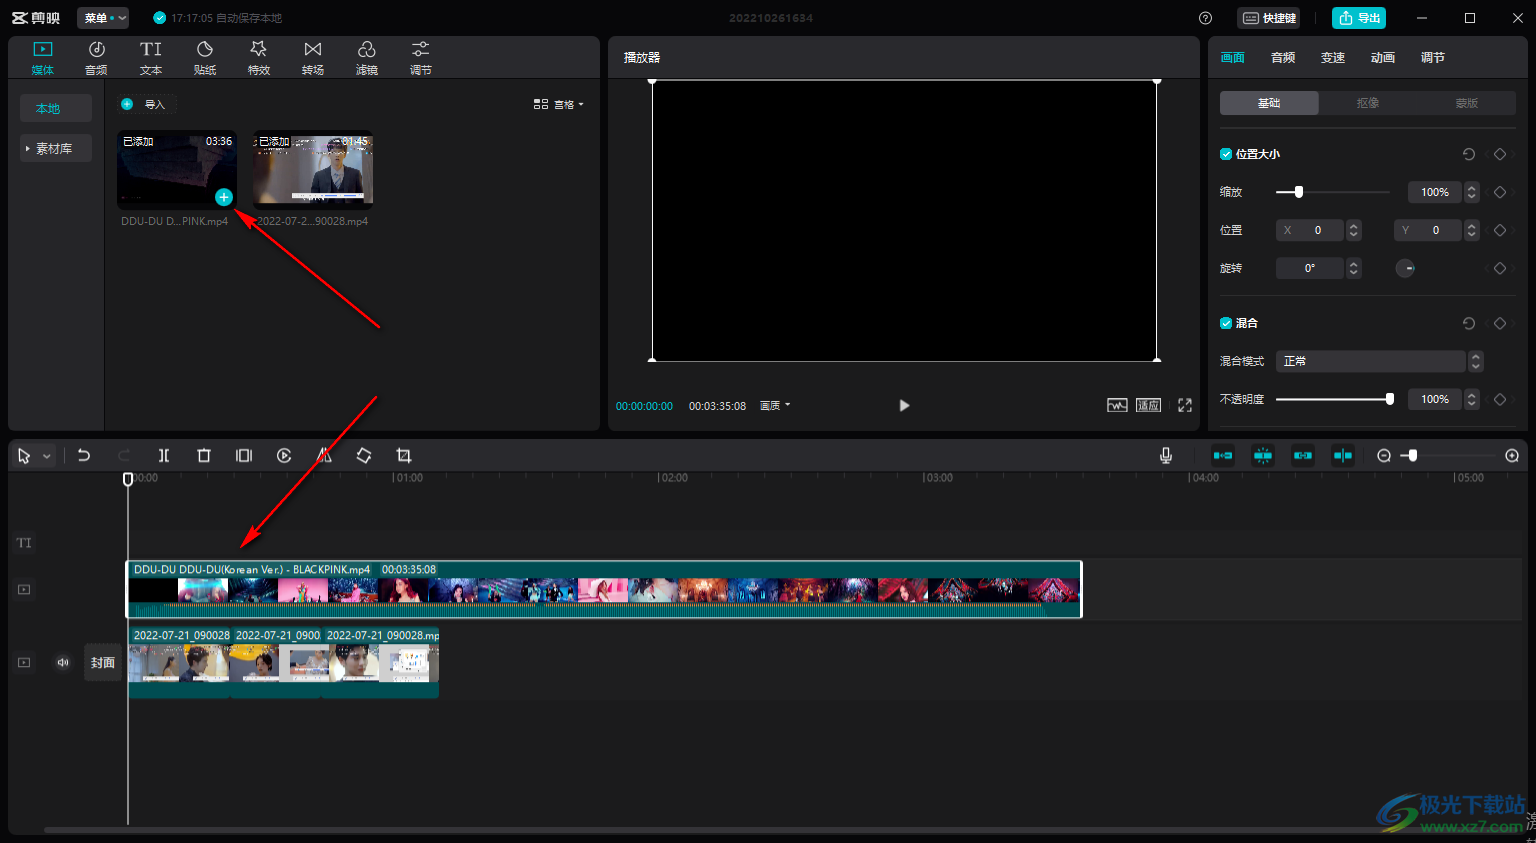Image resolution: width=1536 pixels, height=843 pixels.
Task: Switch to the 变速 speed tab
Action: (x=1333, y=58)
